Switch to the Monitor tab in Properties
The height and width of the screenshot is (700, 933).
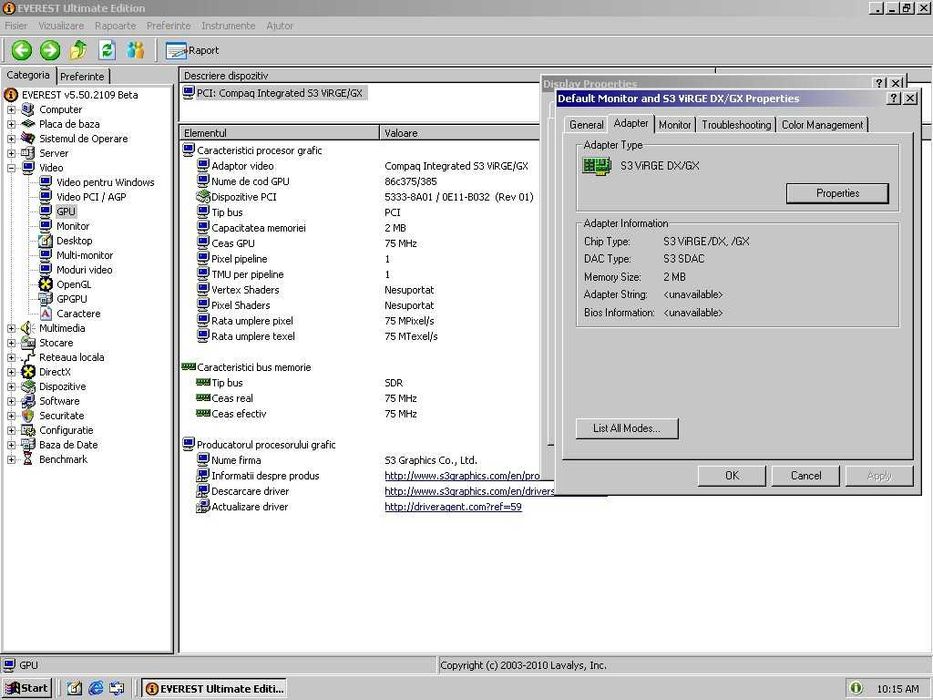point(675,124)
